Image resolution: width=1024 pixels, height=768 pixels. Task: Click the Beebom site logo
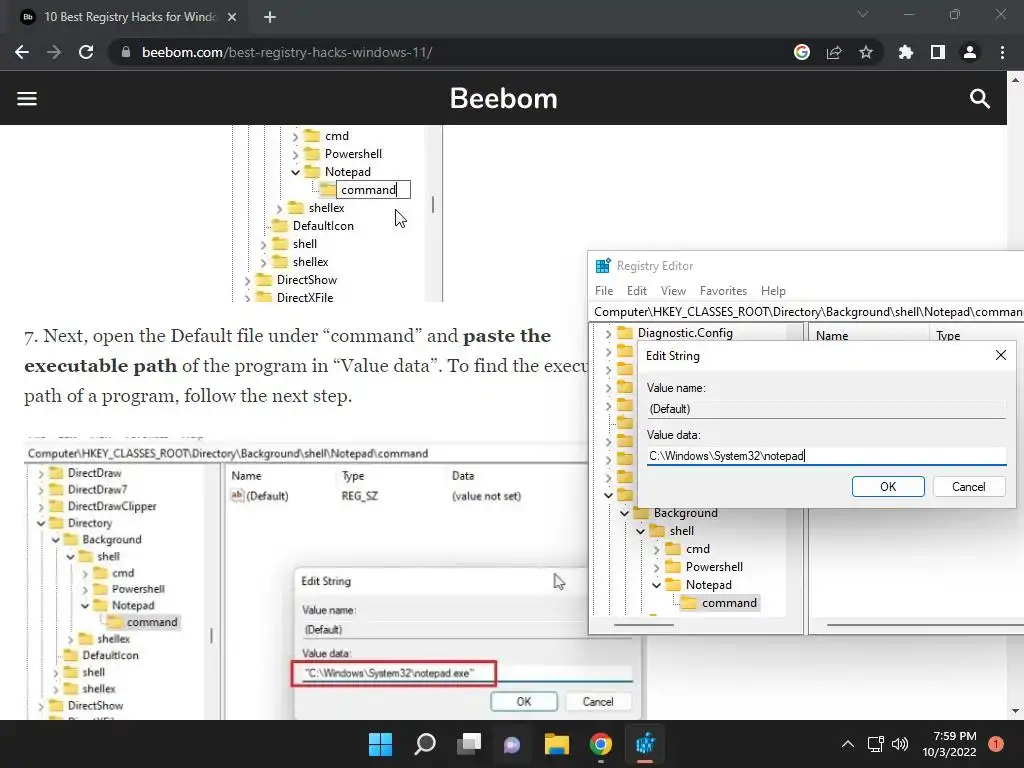pyautogui.click(x=504, y=99)
